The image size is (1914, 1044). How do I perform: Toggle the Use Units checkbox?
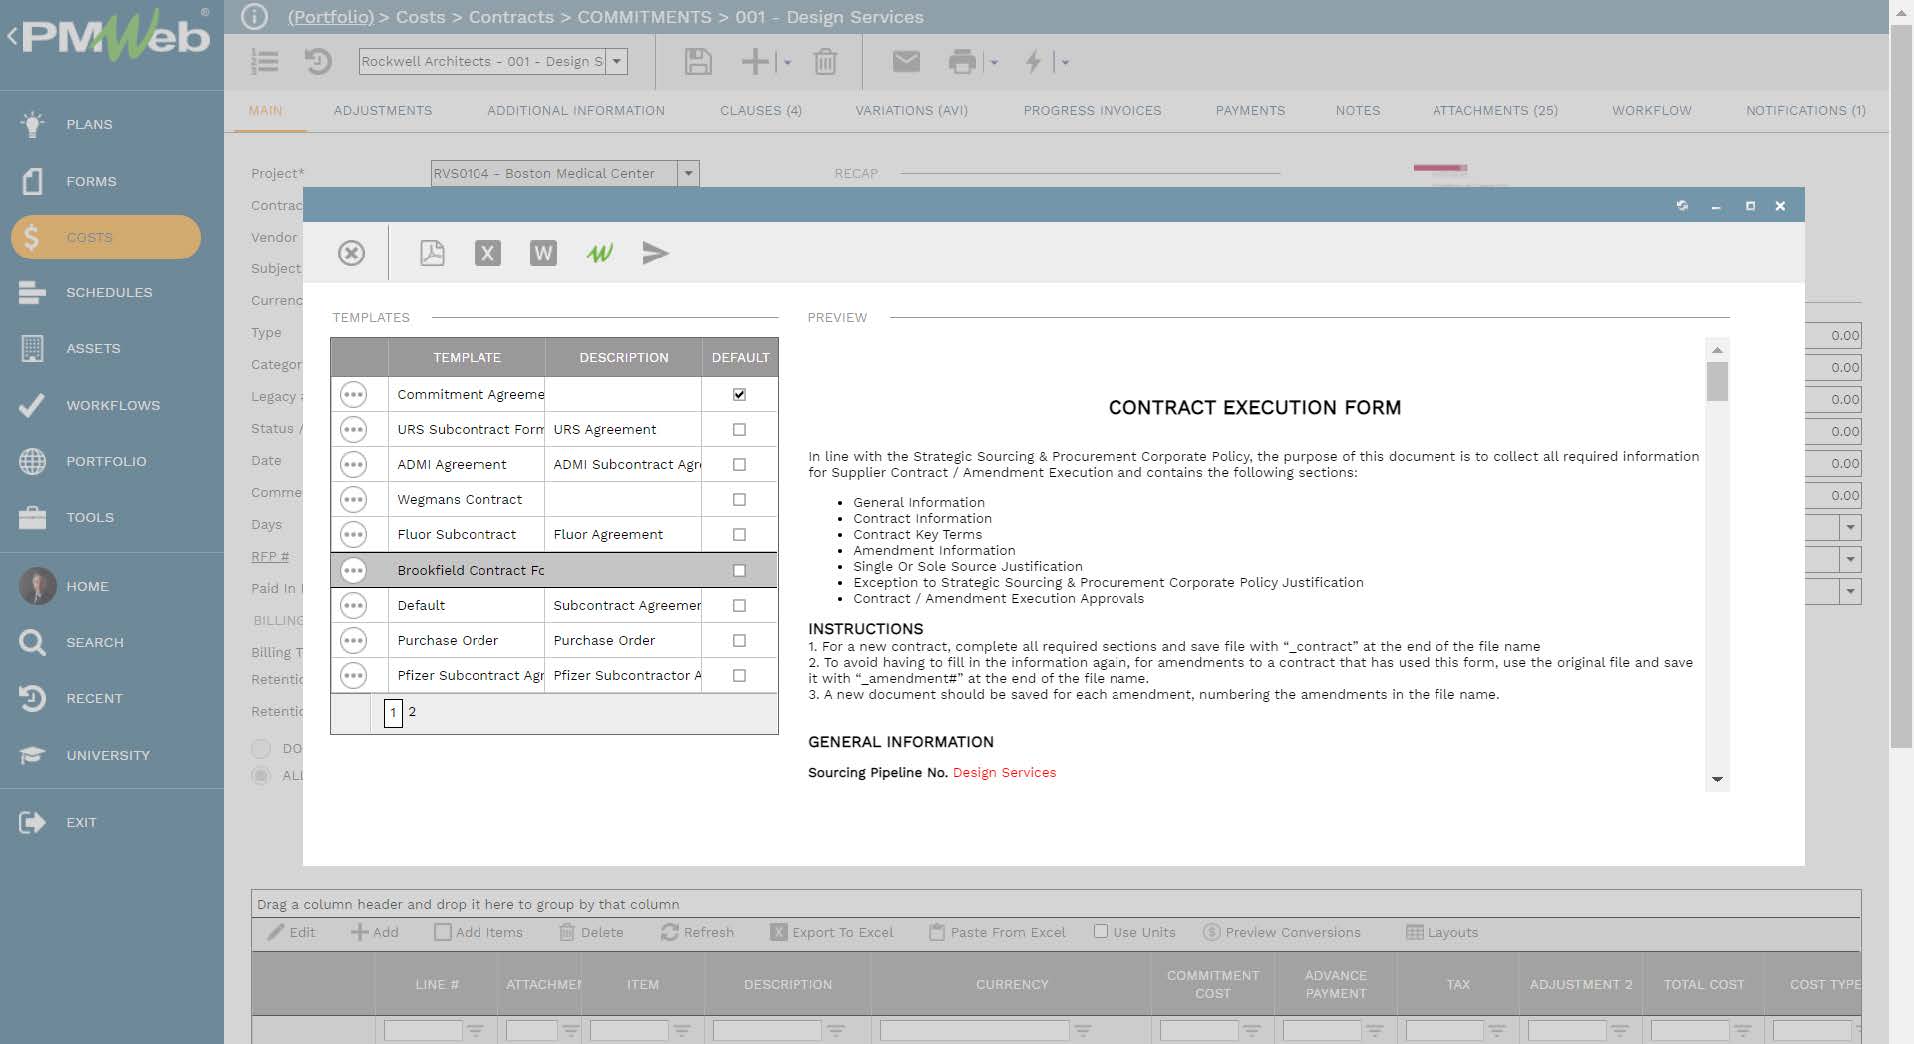click(x=1101, y=931)
